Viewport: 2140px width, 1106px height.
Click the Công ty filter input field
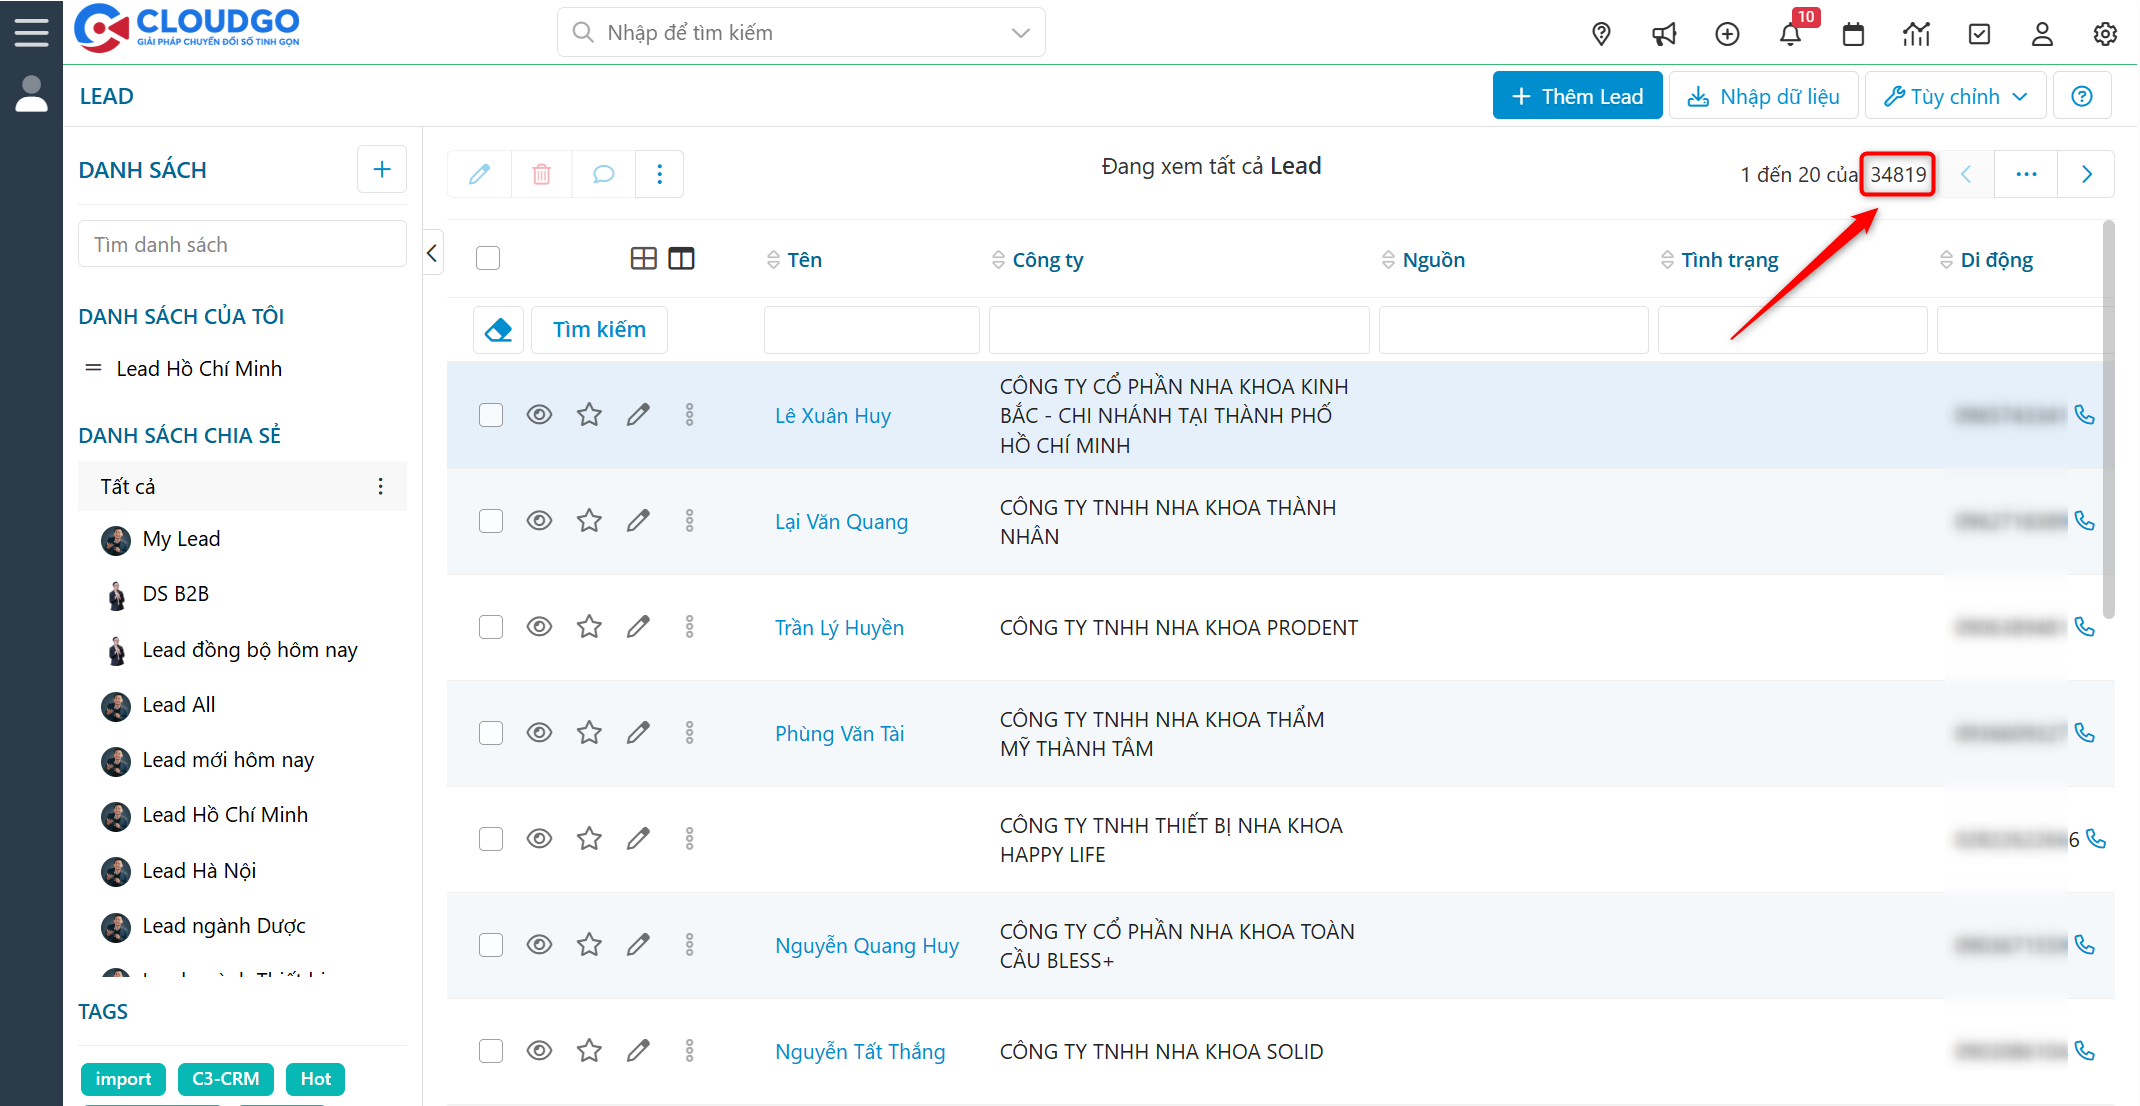1178,330
